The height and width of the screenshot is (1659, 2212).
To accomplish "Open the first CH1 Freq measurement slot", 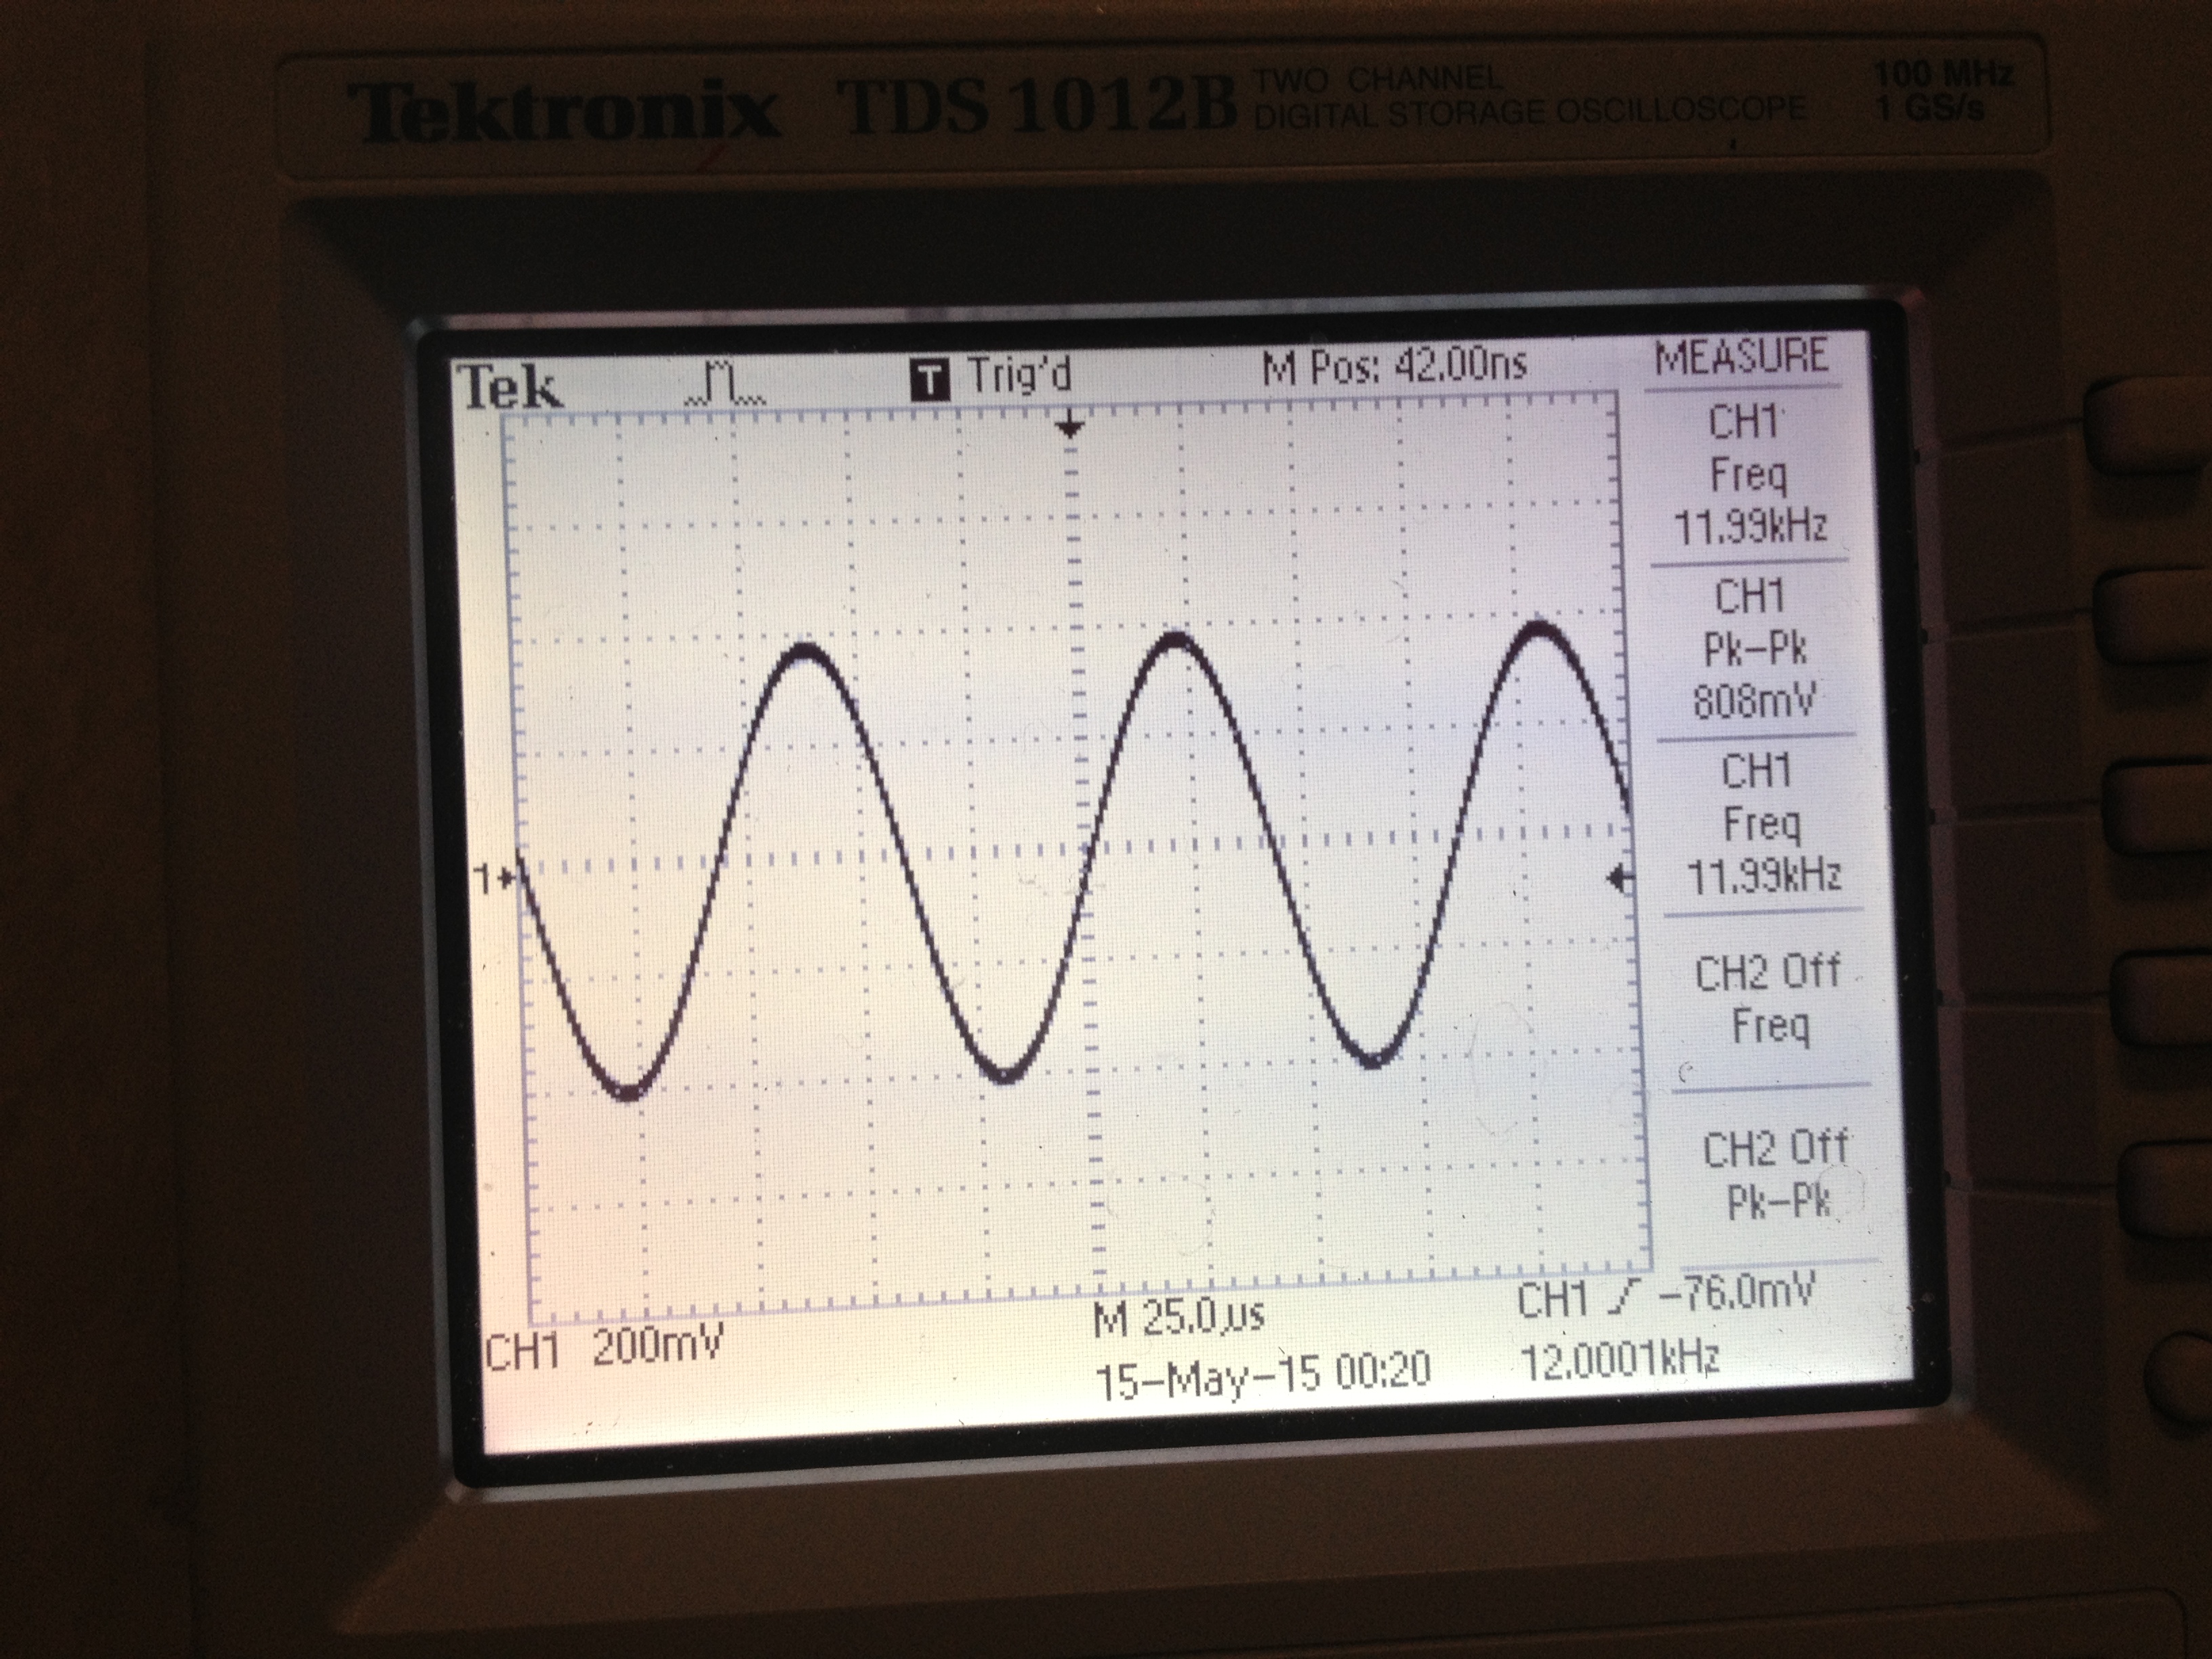I will (x=1748, y=473).
